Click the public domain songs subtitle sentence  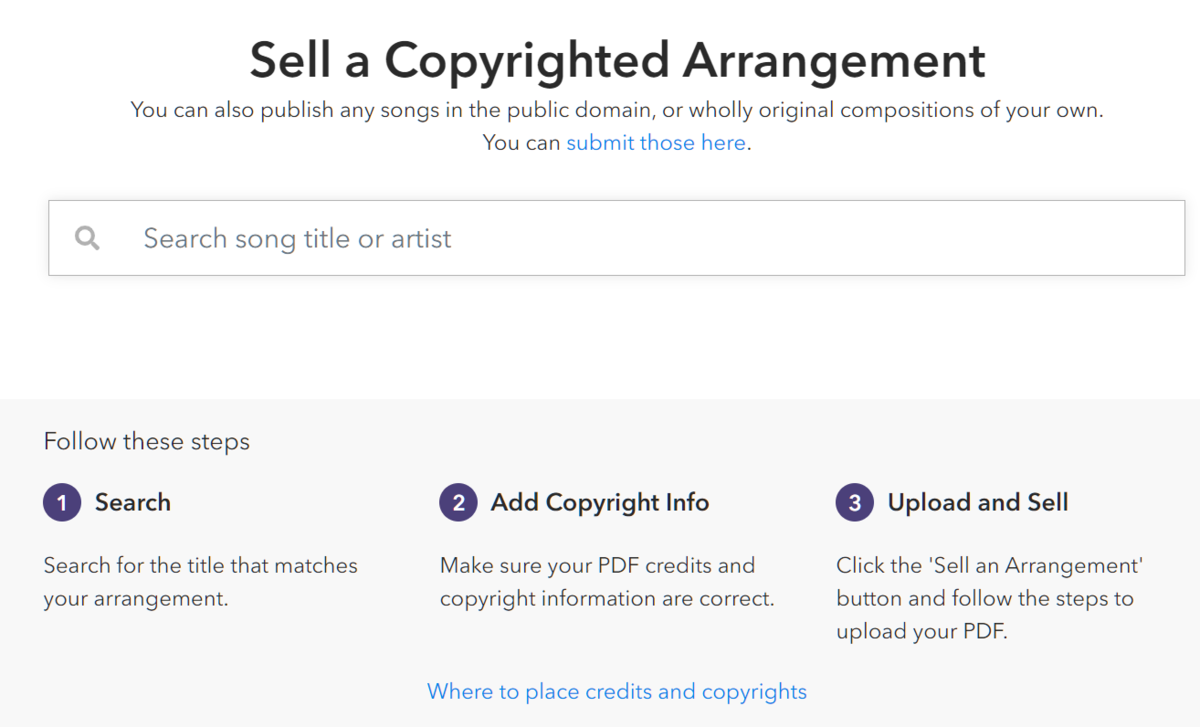tap(617, 110)
